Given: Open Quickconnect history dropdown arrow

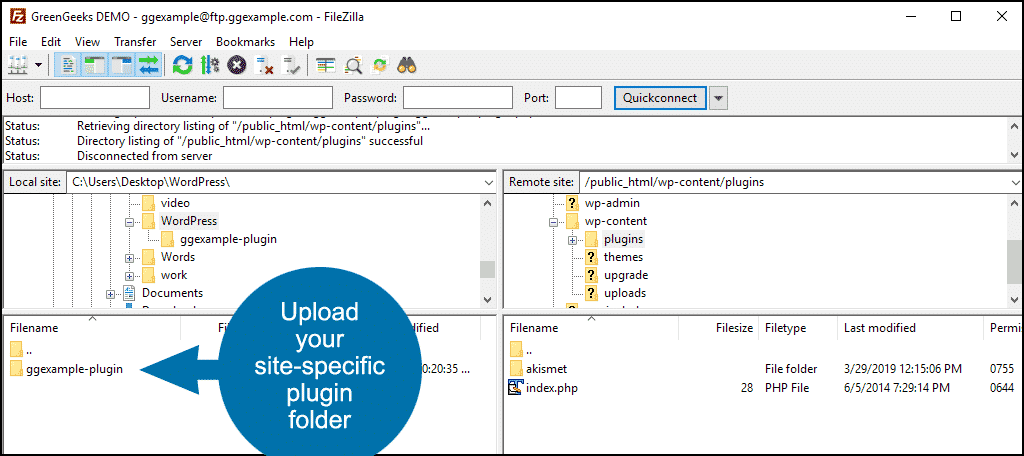Looking at the screenshot, I should (x=718, y=98).
